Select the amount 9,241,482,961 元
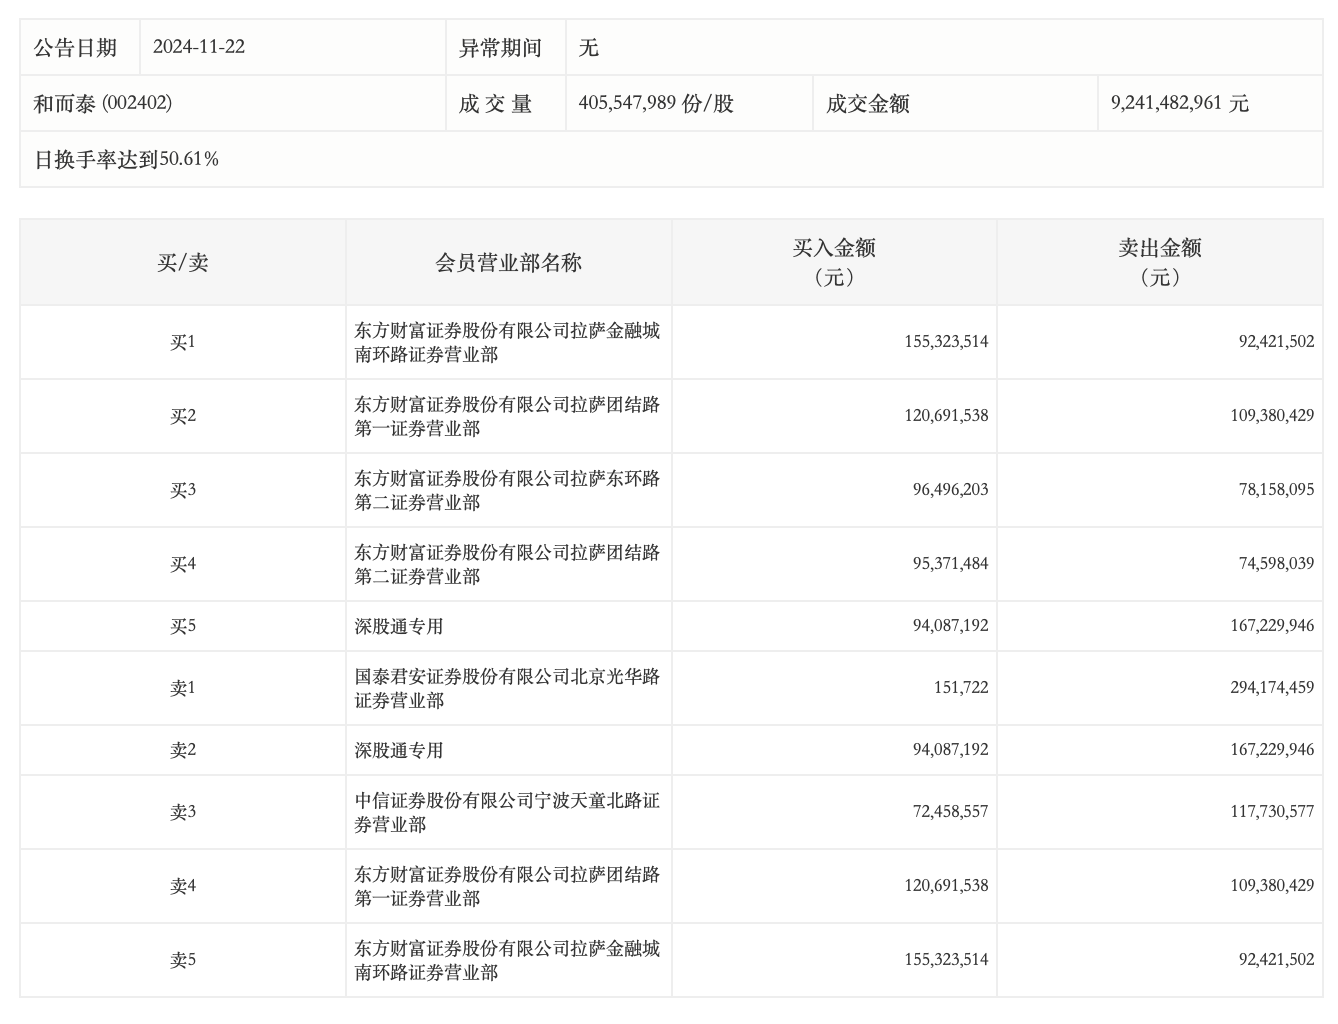Viewport: 1338px width, 1024px height. 1180,104
